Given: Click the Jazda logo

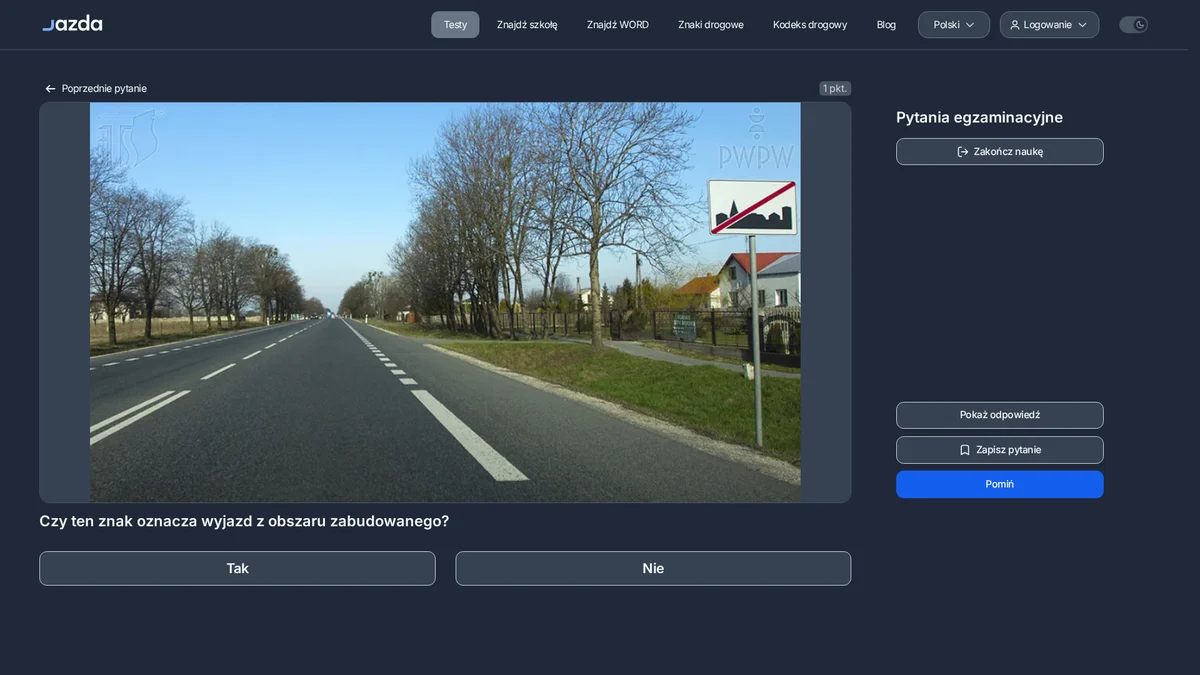Looking at the screenshot, I should point(72,23).
